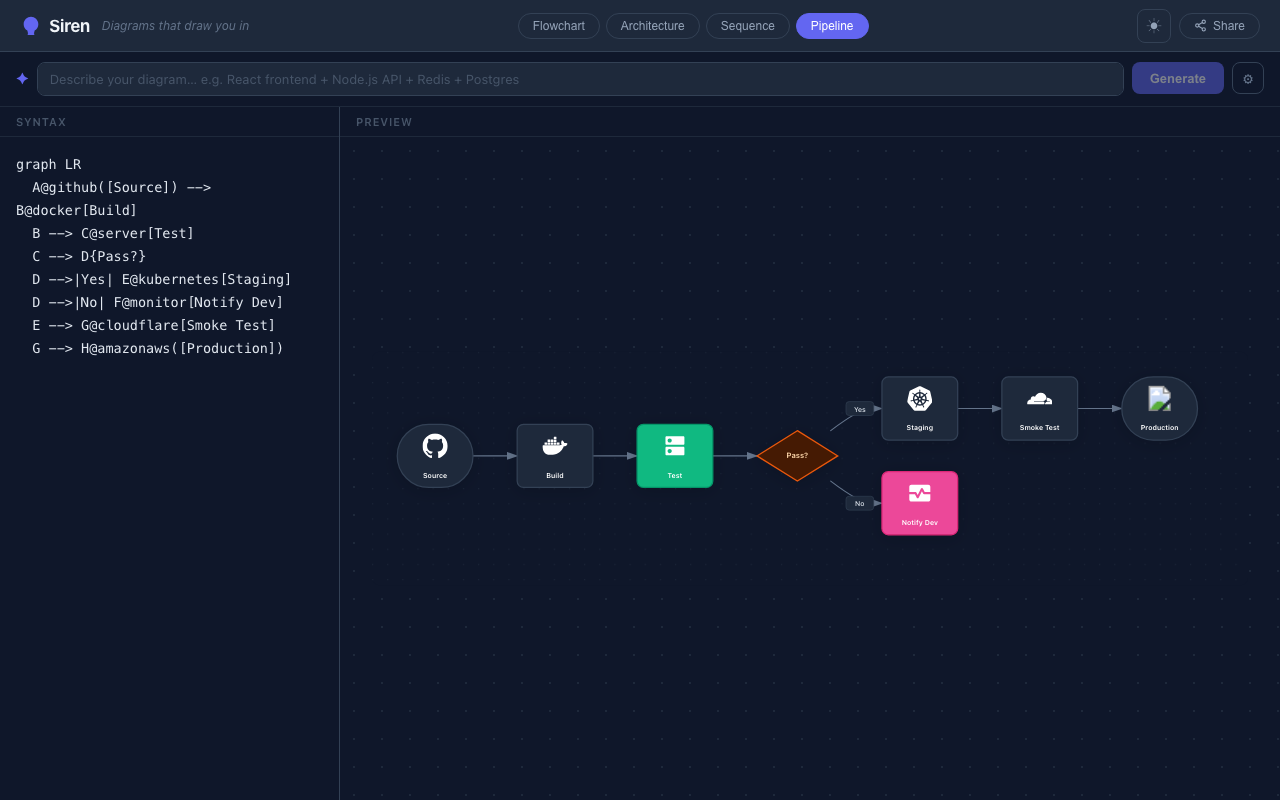Open the settings gear next to Generate
The height and width of the screenshot is (800, 1280).
pos(1248,79)
